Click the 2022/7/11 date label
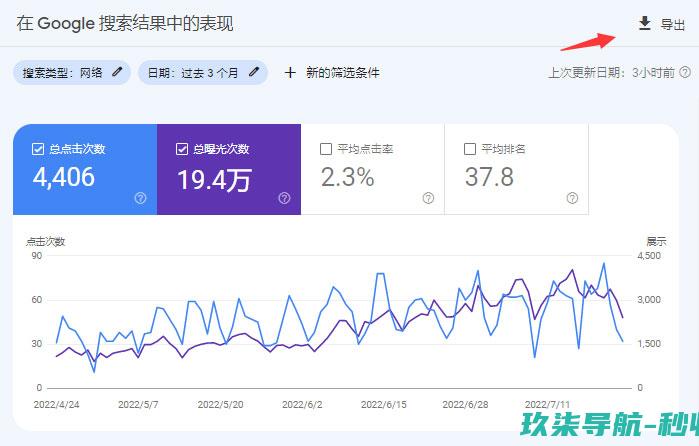This screenshot has height=446, width=699. coord(547,405)
